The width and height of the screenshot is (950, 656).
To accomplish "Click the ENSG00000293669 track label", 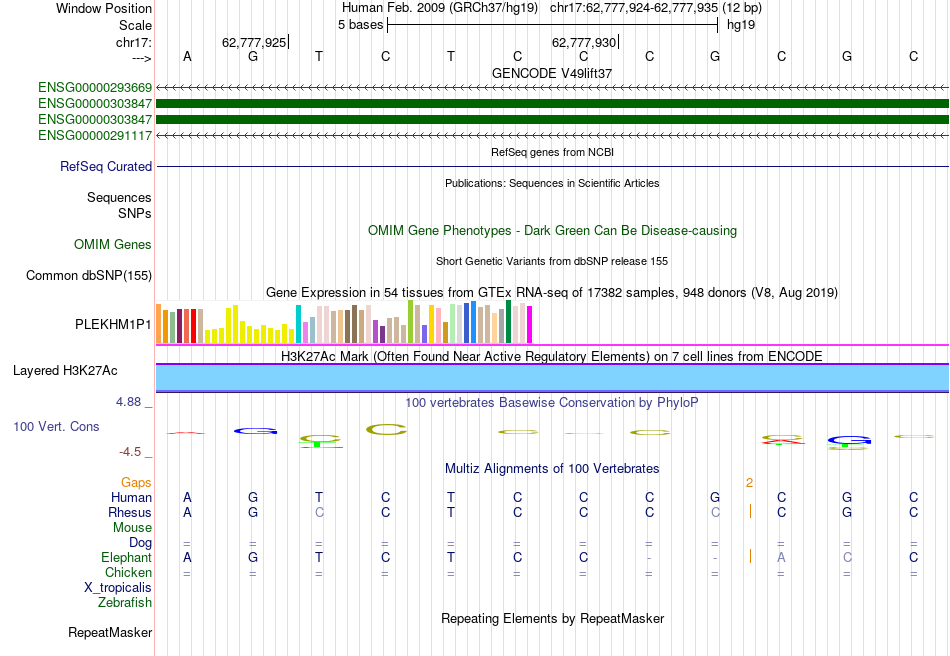I will click(95, 87).
